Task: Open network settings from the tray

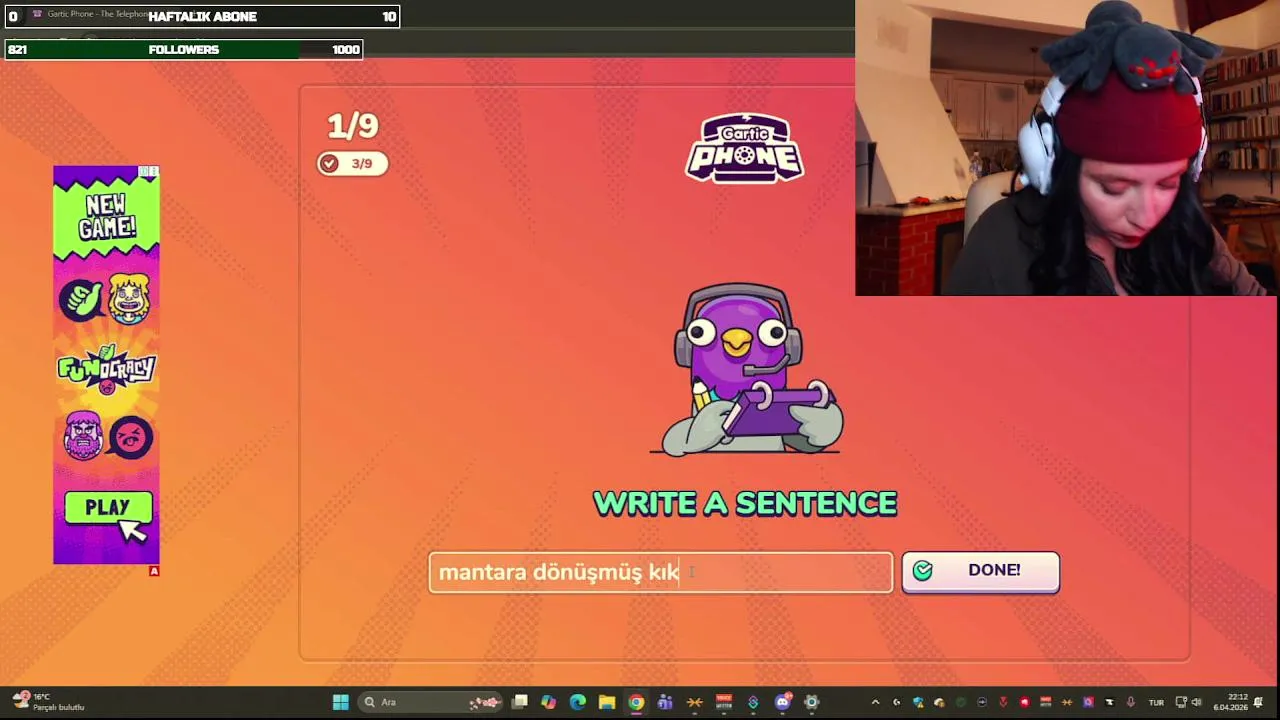Action: [1181, 702]
